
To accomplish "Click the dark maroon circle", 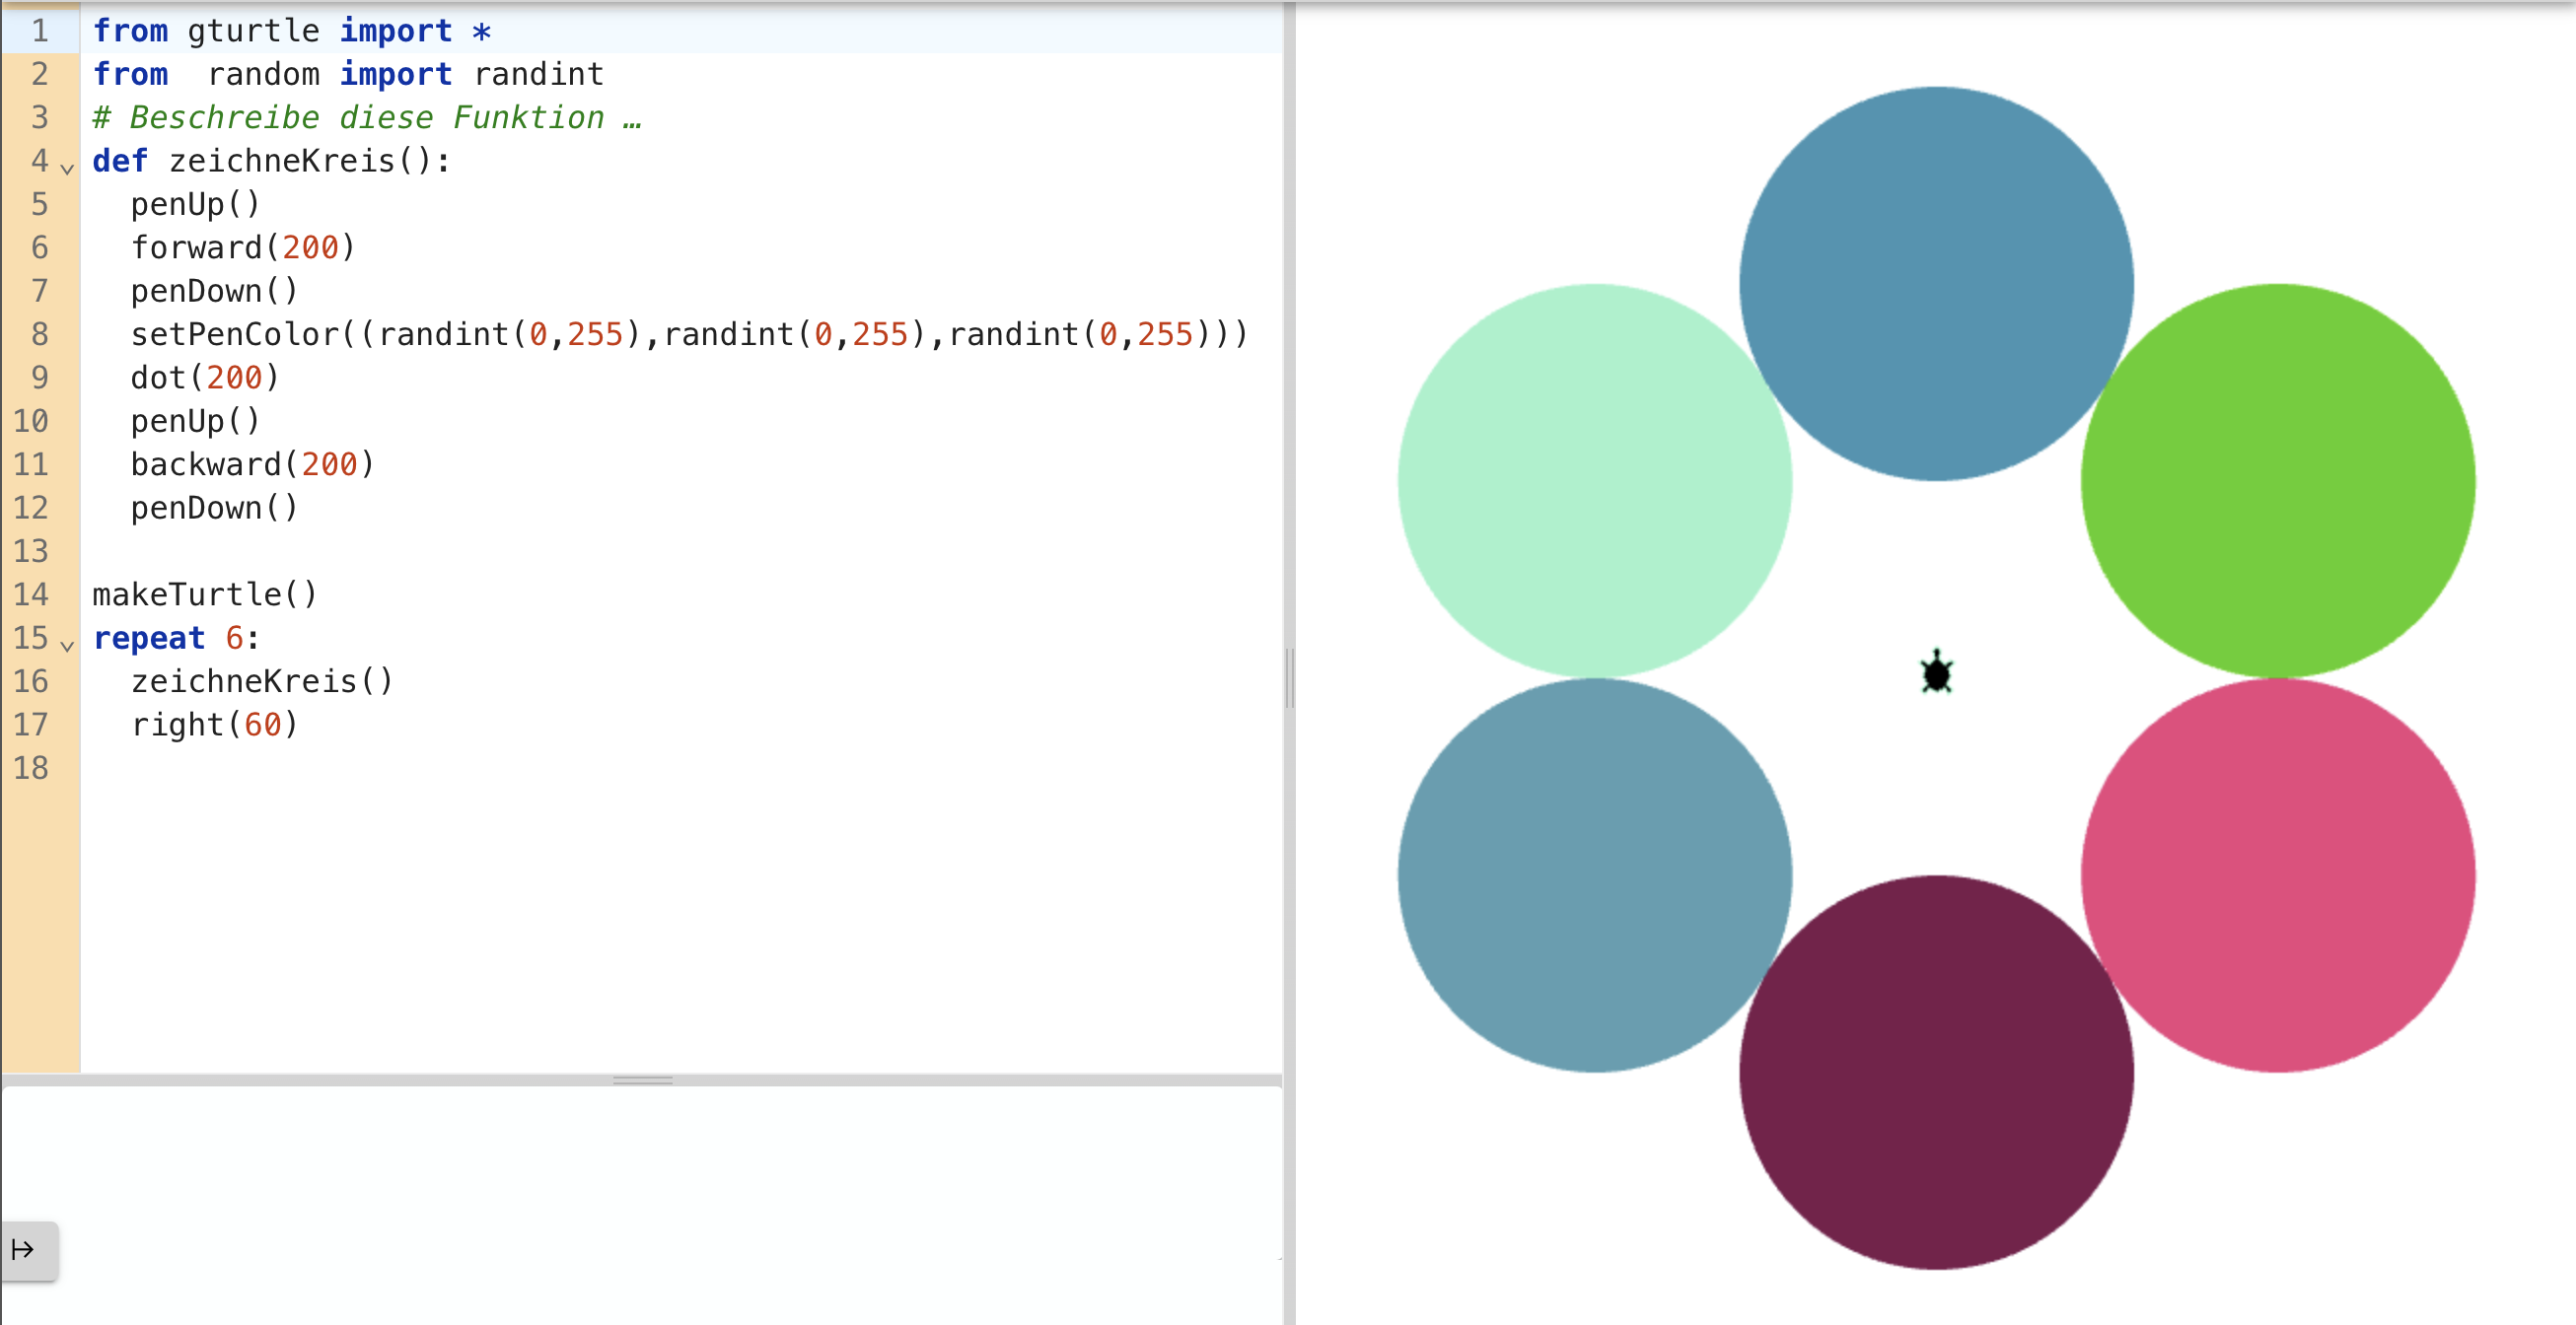I will point(1936,1072).
